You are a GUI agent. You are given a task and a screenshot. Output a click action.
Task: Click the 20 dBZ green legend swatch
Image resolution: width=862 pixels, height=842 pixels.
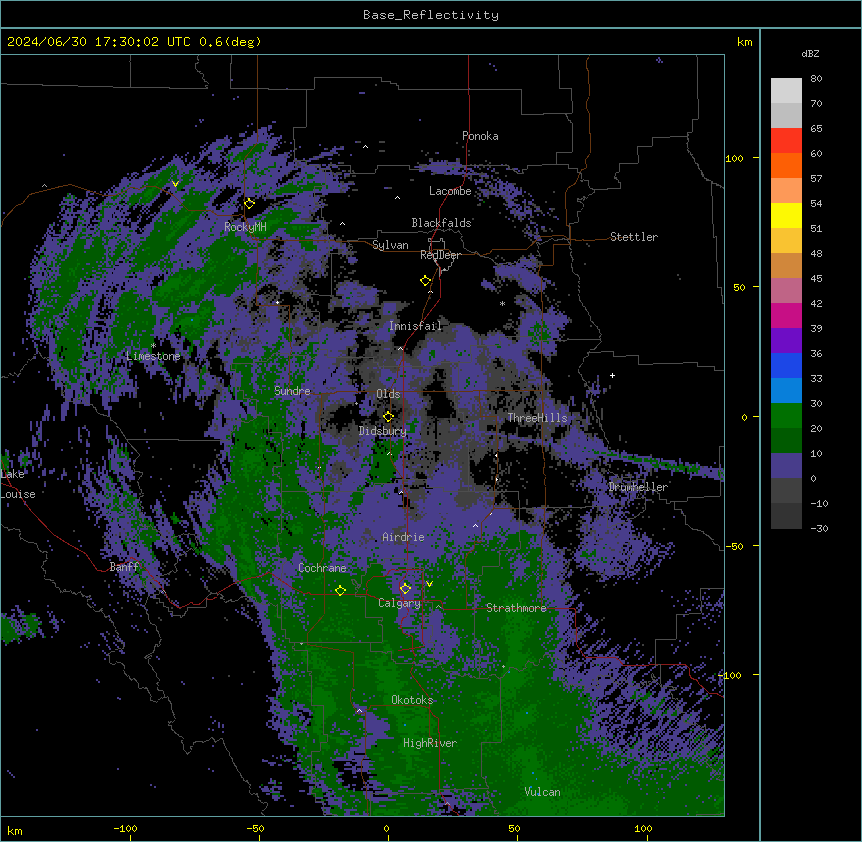786,440
